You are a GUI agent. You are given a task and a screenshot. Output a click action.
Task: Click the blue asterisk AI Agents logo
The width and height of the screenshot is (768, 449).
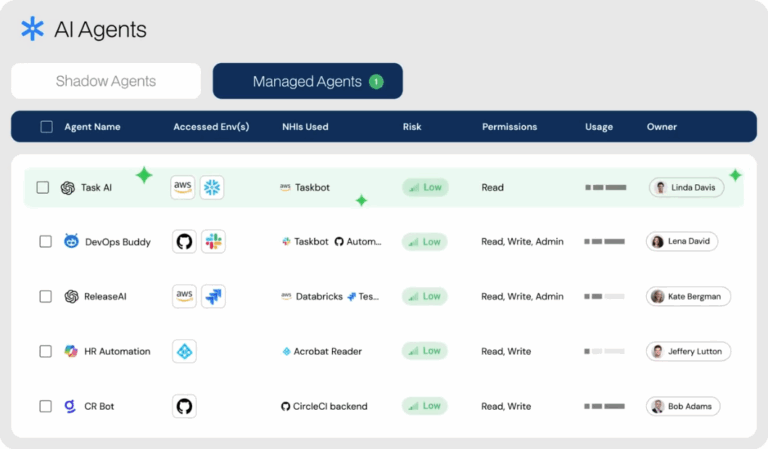coord(33,29)
